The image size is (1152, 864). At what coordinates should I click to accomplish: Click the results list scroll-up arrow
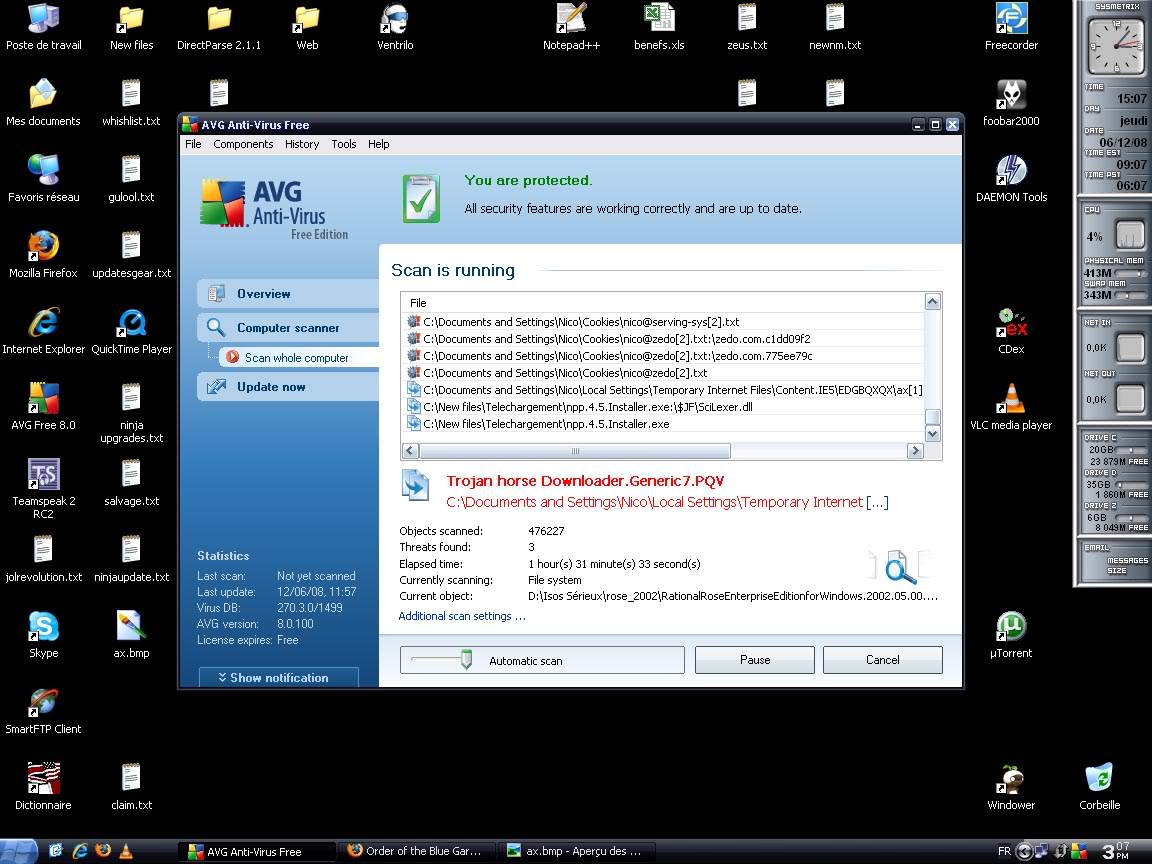(x=932, y=302)
